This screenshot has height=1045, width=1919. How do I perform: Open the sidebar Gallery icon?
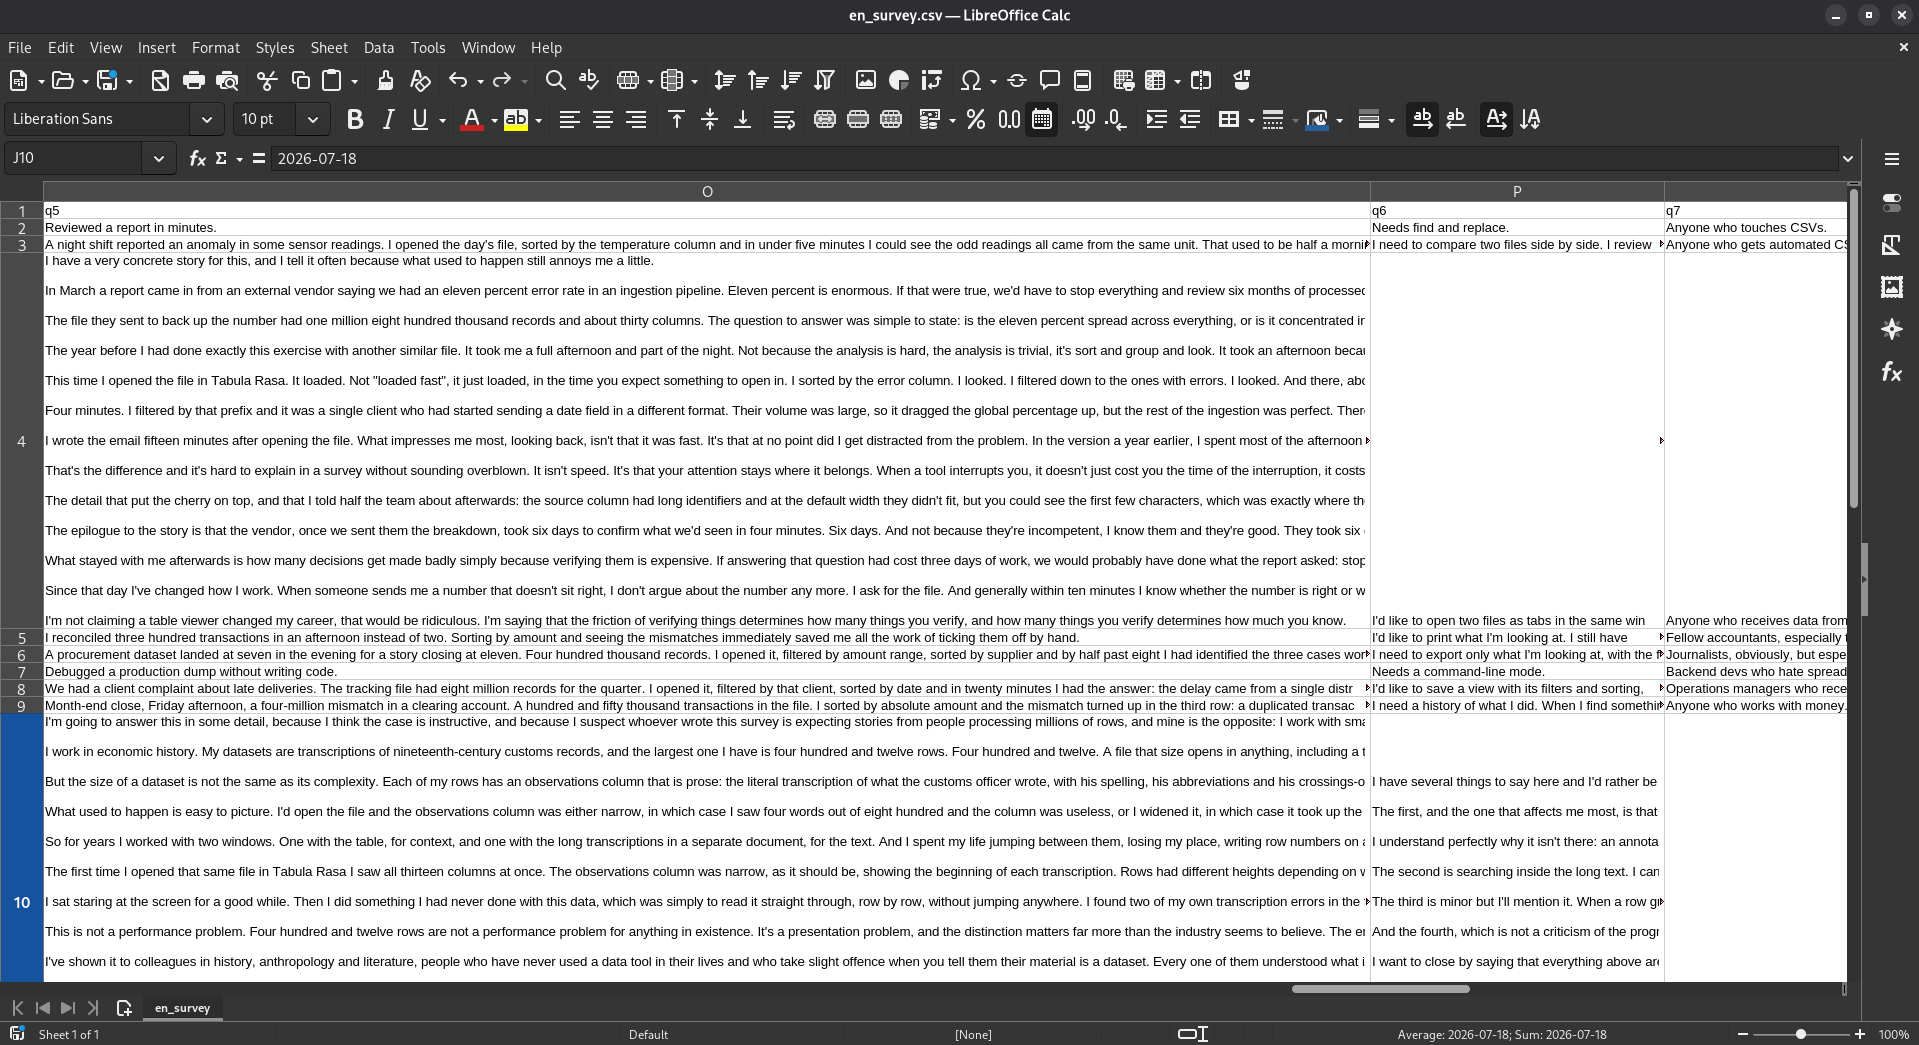1891,287
